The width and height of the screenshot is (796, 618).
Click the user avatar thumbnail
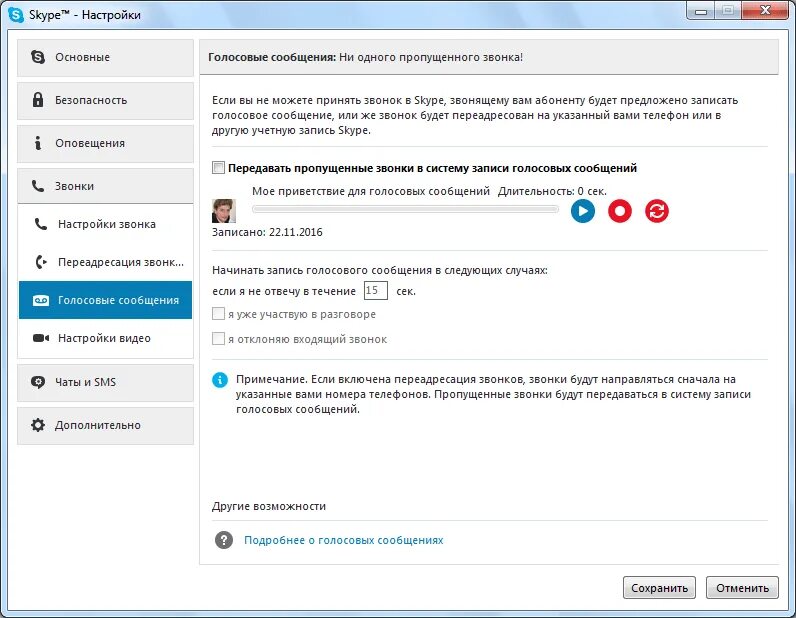click(x=224, y=211)
